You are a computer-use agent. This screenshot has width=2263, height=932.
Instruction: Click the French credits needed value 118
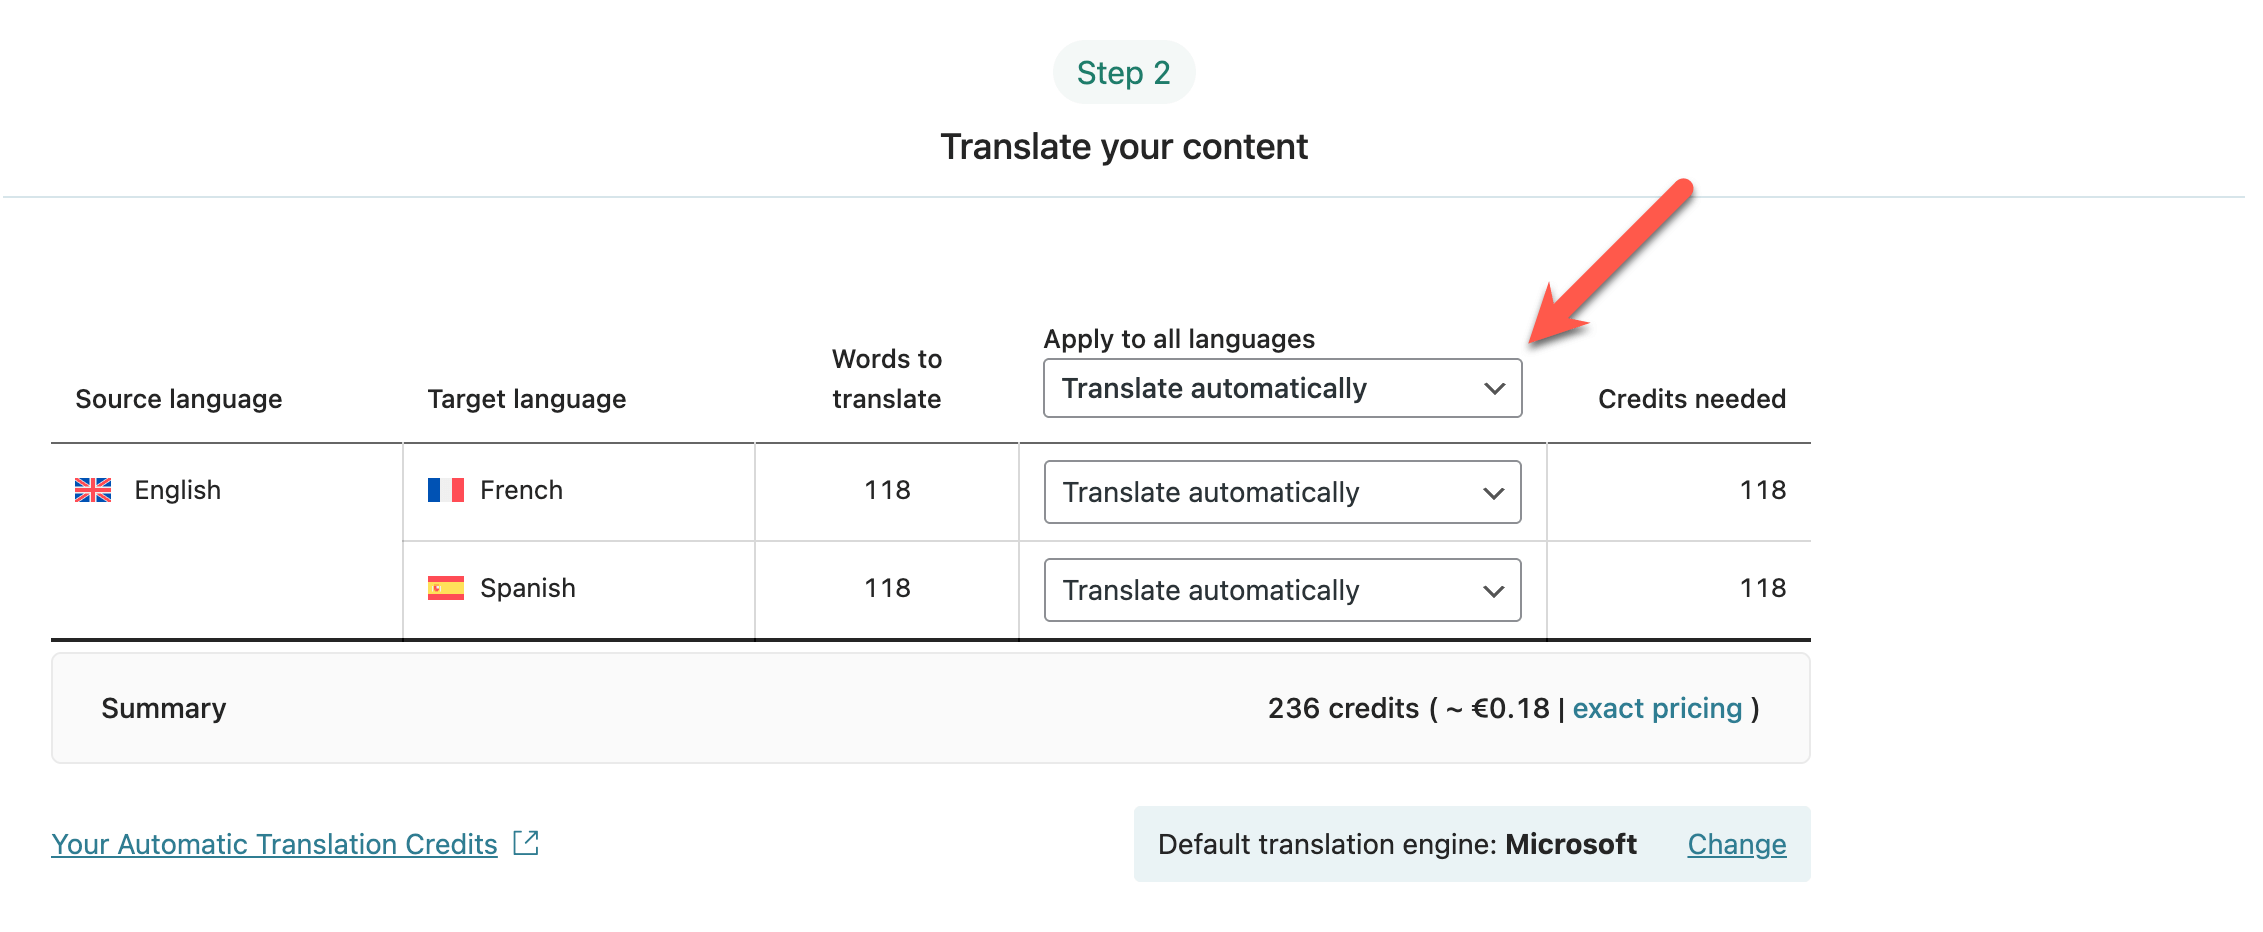point(1763,490)
